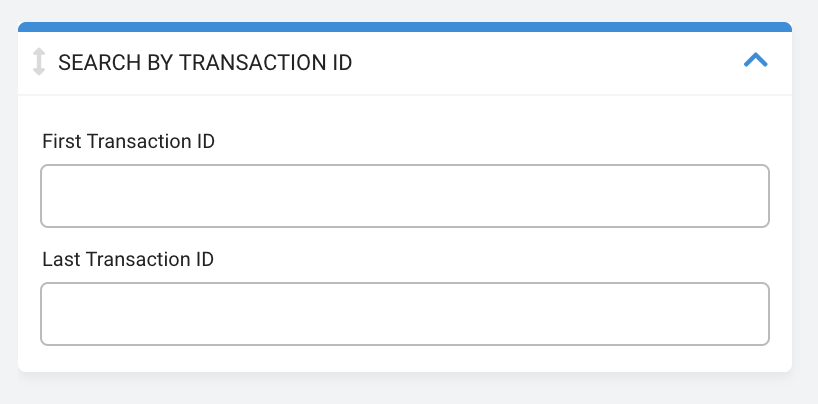Click right end of First Transaction ID box

coord(751,196)
